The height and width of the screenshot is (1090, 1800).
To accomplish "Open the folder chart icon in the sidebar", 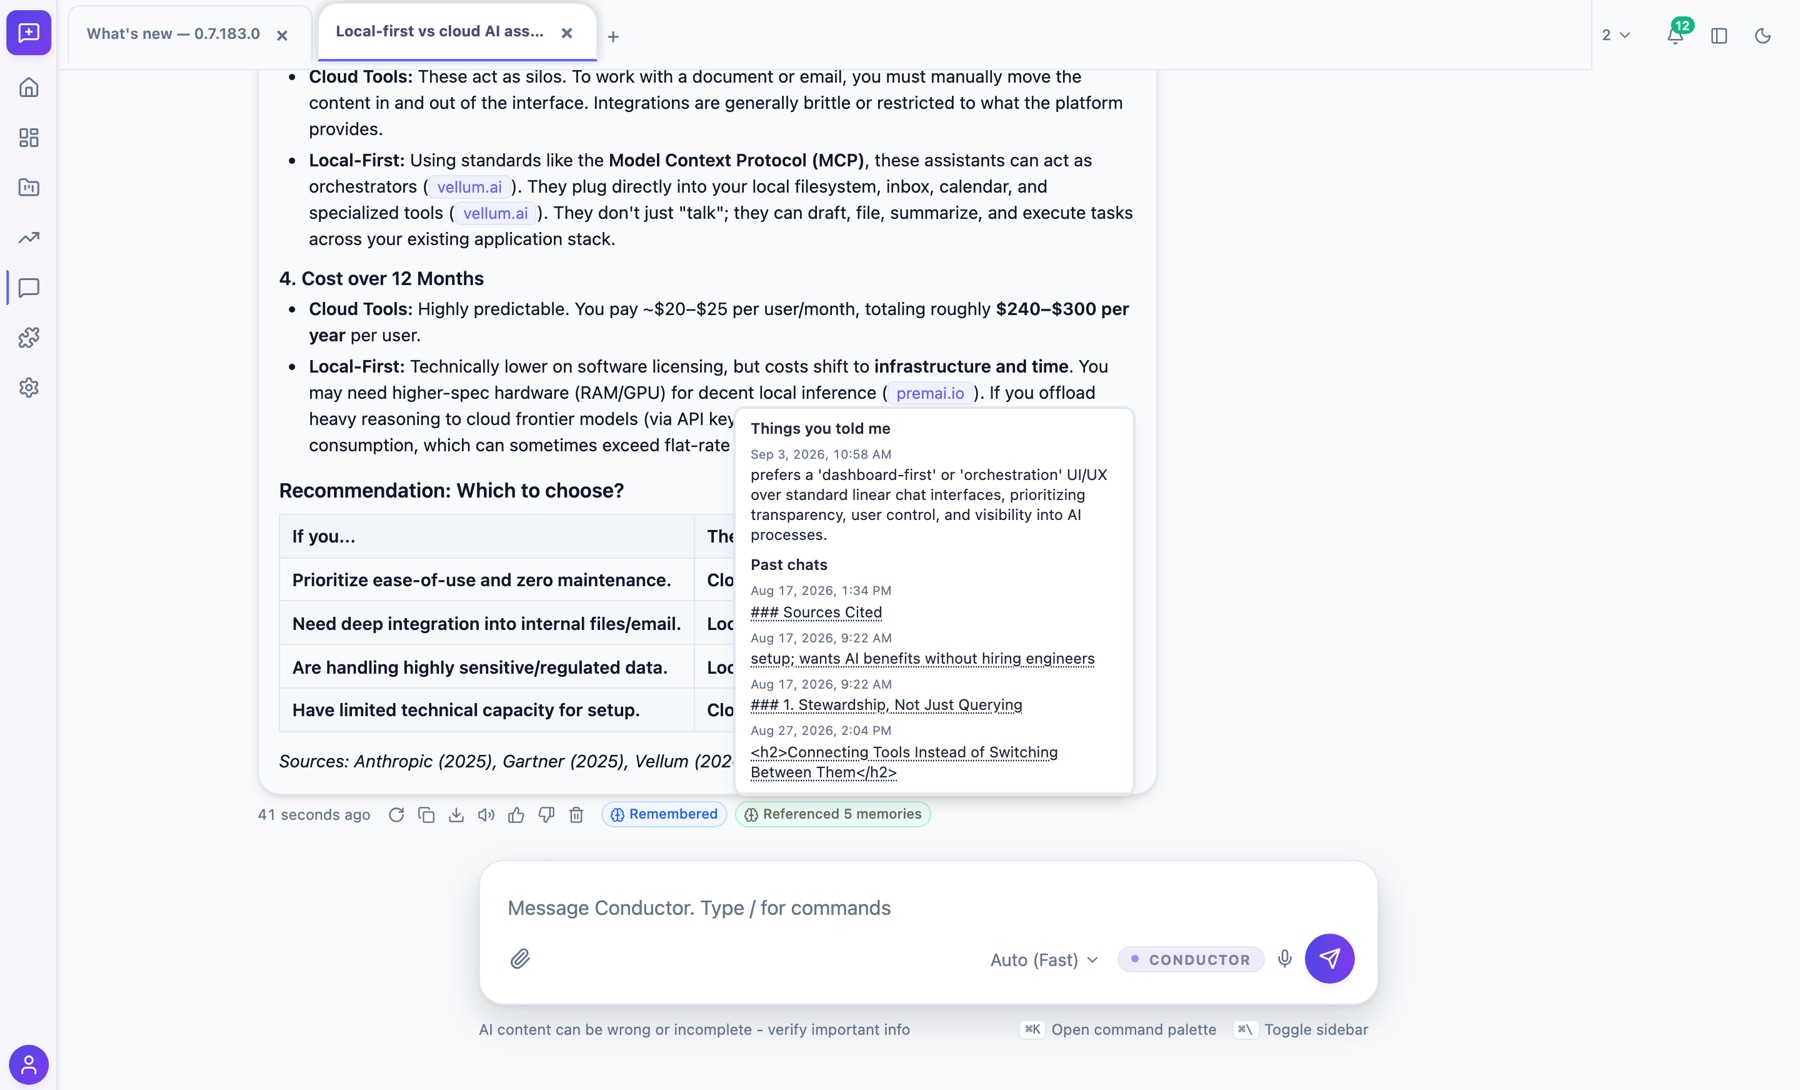I will pyautogui.click(x=29, y=188).
